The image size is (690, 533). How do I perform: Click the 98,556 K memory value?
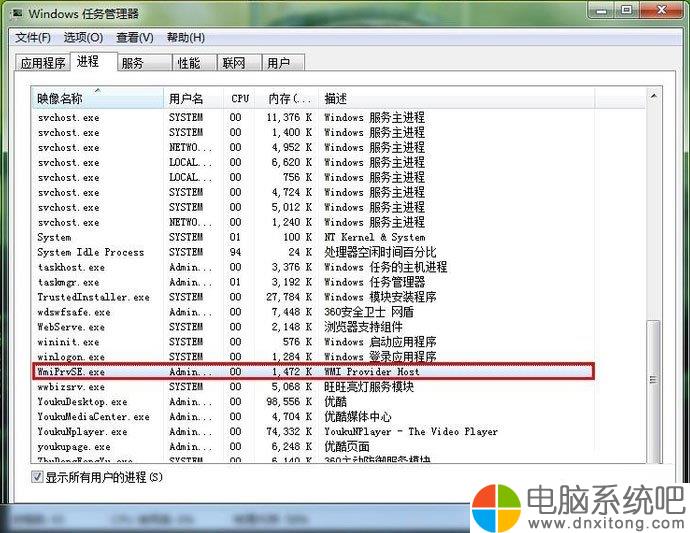[289, 402]
